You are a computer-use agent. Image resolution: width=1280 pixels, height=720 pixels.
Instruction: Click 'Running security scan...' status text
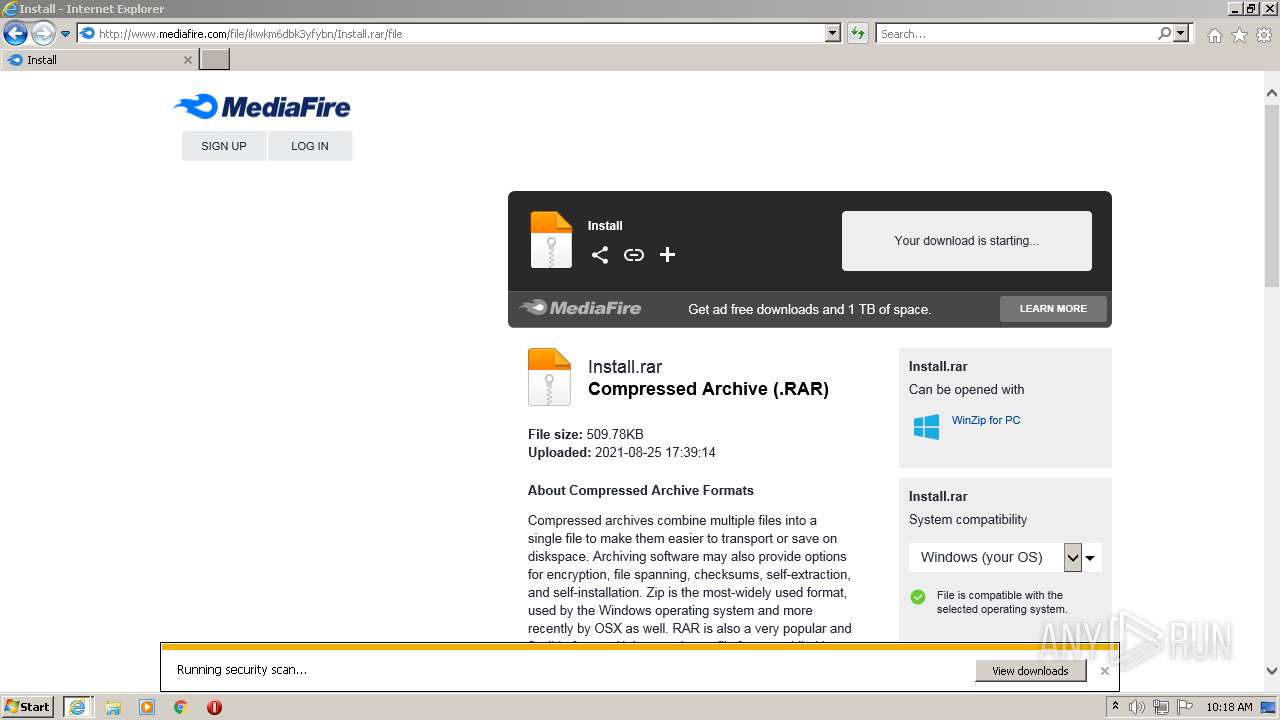(x=242, y=670)
